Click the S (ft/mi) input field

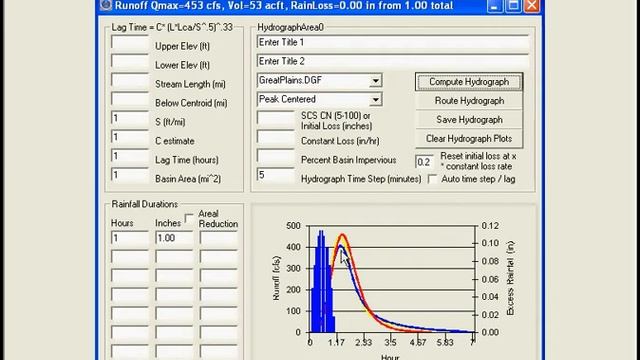click(130, 118)
